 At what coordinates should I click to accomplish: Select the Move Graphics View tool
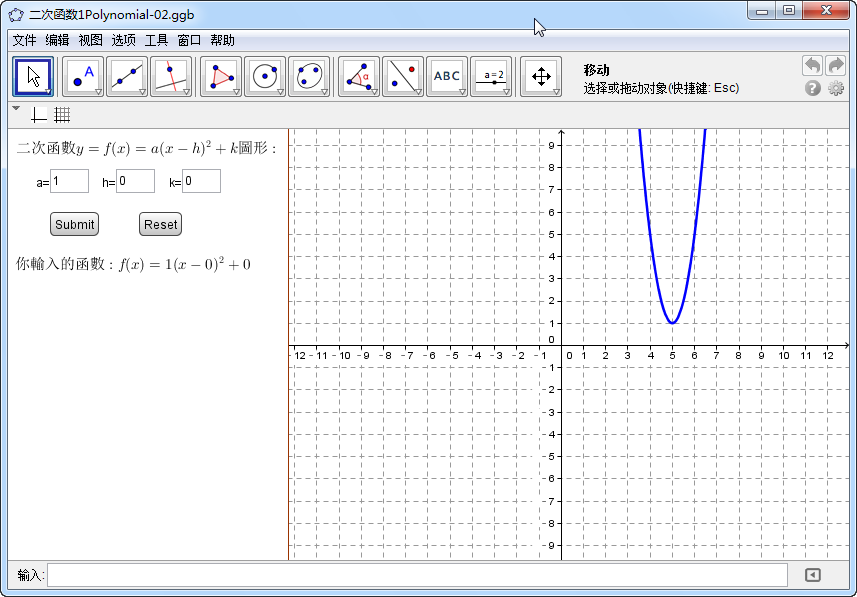click(x=541, y=77)
